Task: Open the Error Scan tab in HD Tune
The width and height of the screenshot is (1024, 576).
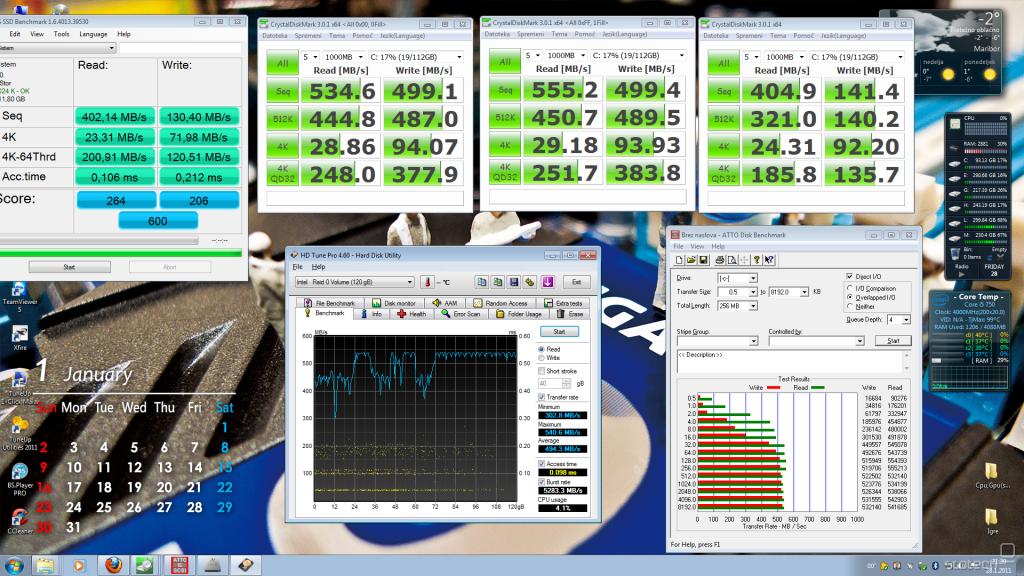Action: tap(461, 314)
